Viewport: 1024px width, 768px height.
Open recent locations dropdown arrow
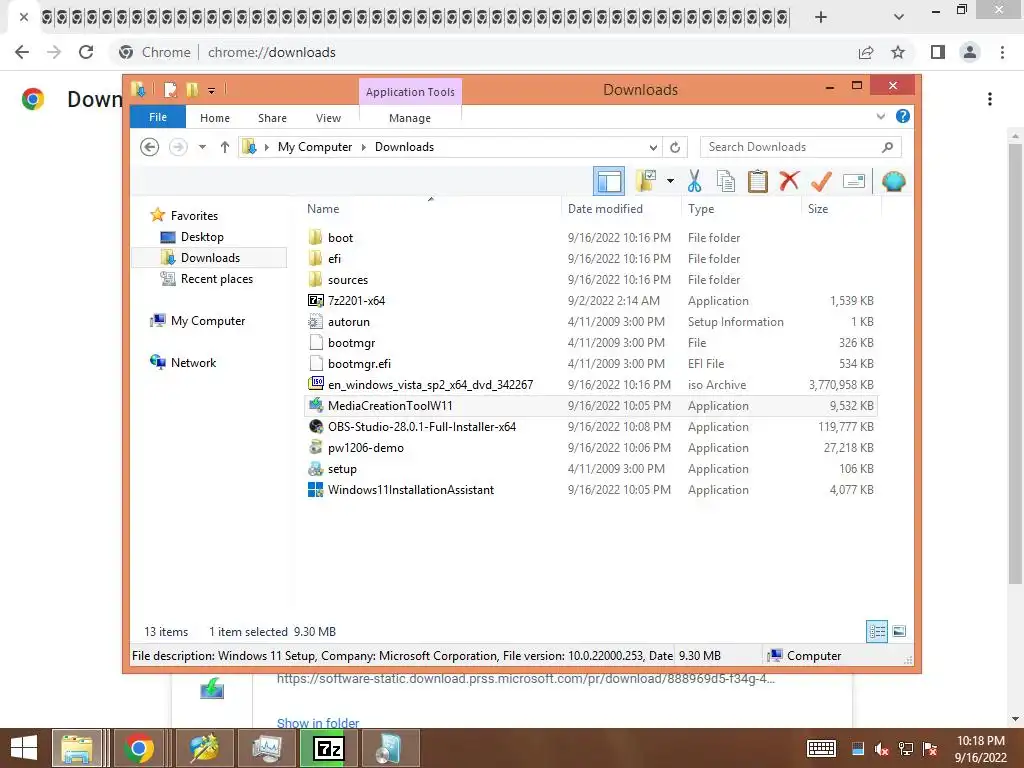click(202, 147)
